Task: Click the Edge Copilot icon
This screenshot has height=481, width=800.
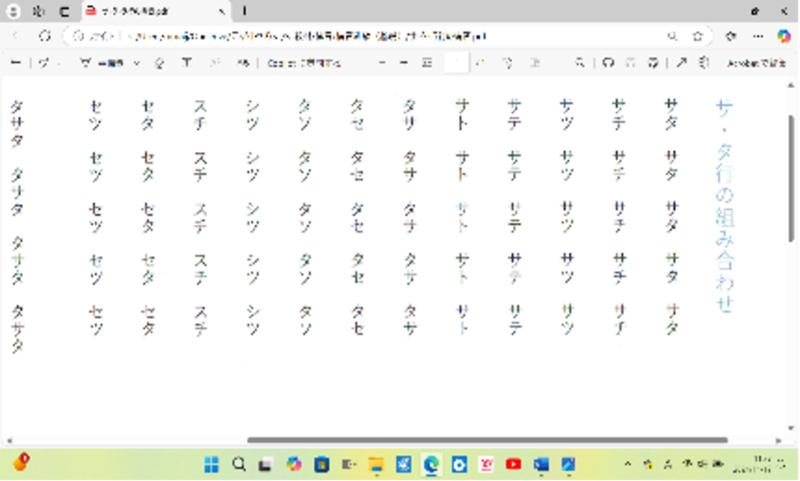Action: coord(784,35)
